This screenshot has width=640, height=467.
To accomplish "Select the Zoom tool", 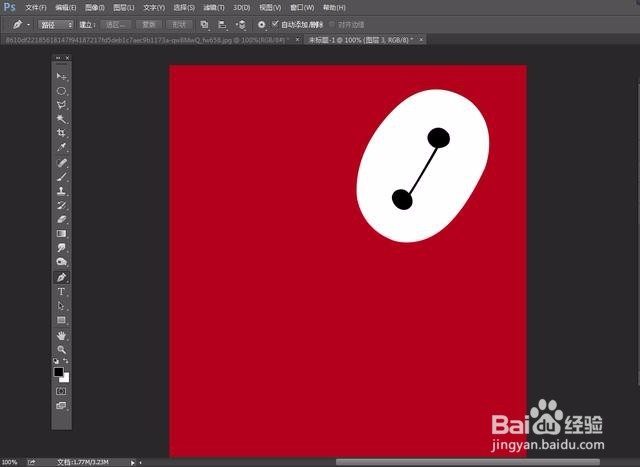I will (62, 350).
